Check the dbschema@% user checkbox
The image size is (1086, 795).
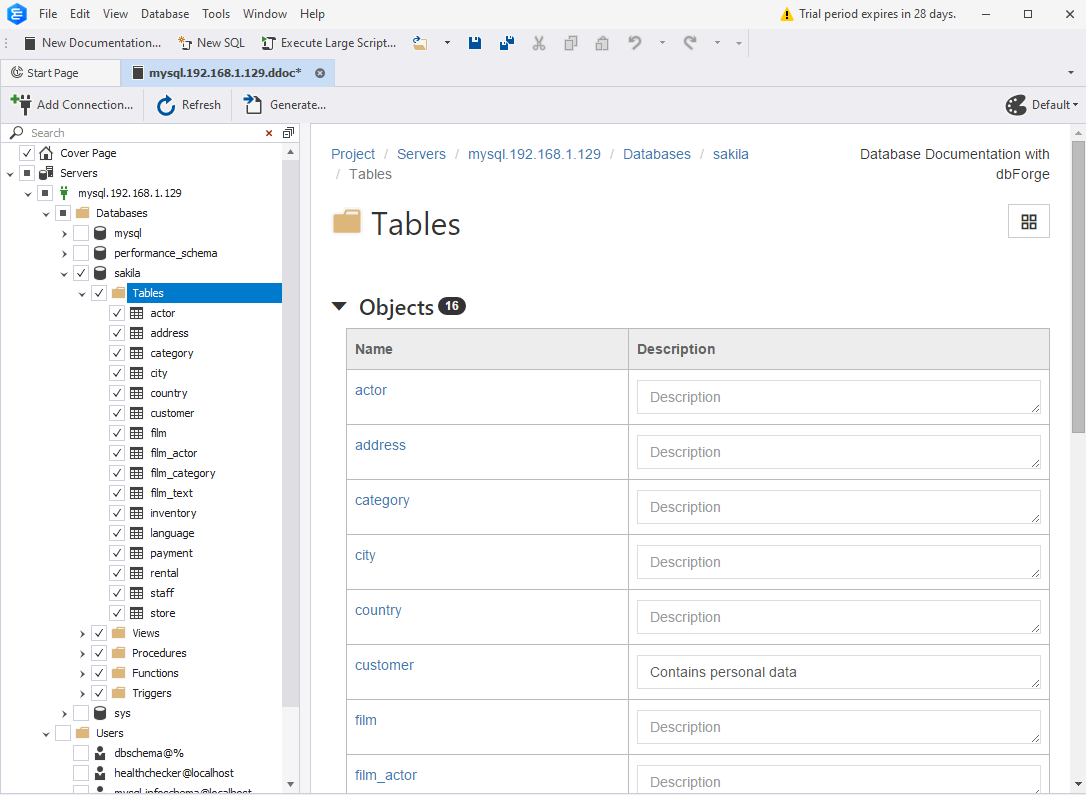[81, 753]
